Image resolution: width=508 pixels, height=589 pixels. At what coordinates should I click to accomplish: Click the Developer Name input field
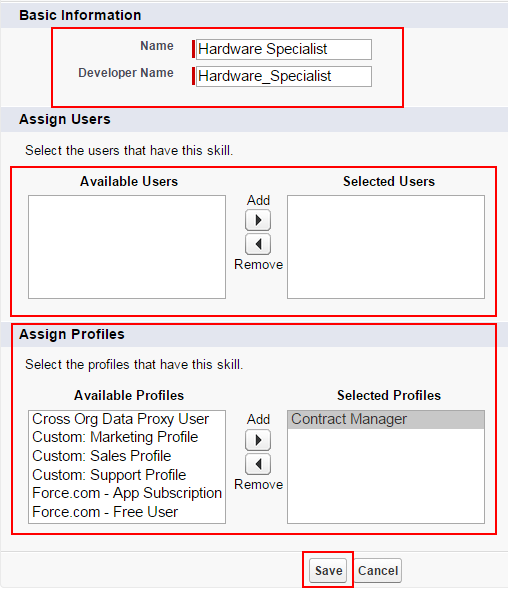(x=284, y=76)
